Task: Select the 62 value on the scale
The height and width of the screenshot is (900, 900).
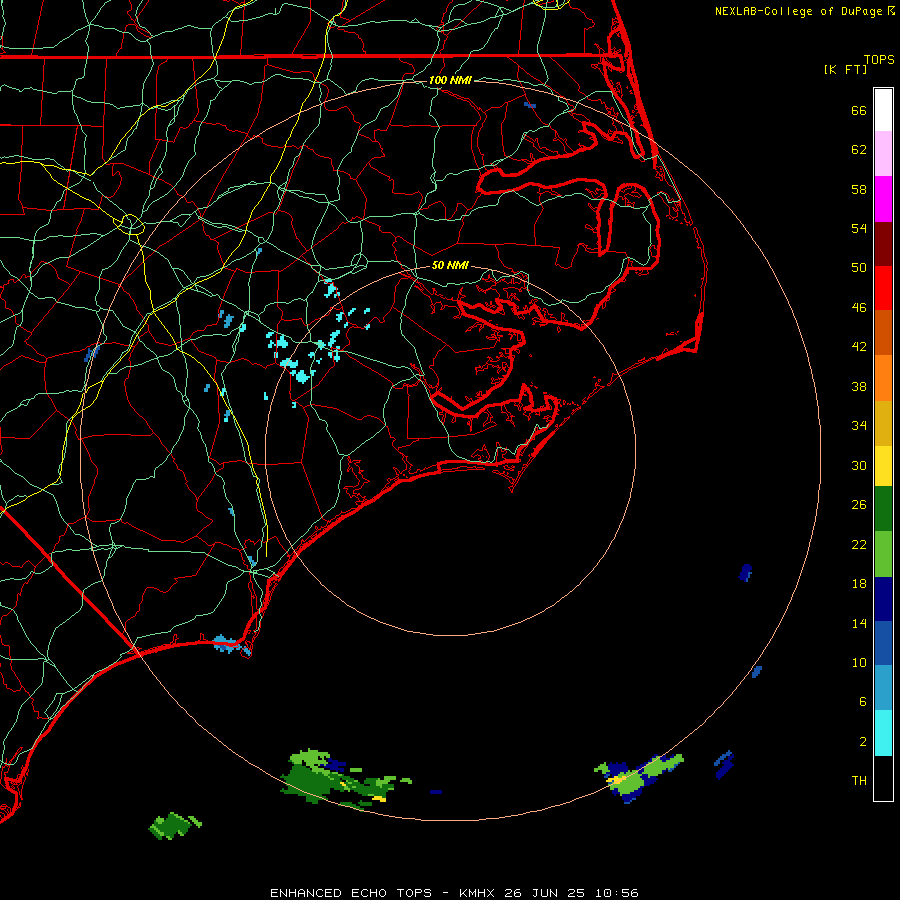Action: click(x=859, y=150)
